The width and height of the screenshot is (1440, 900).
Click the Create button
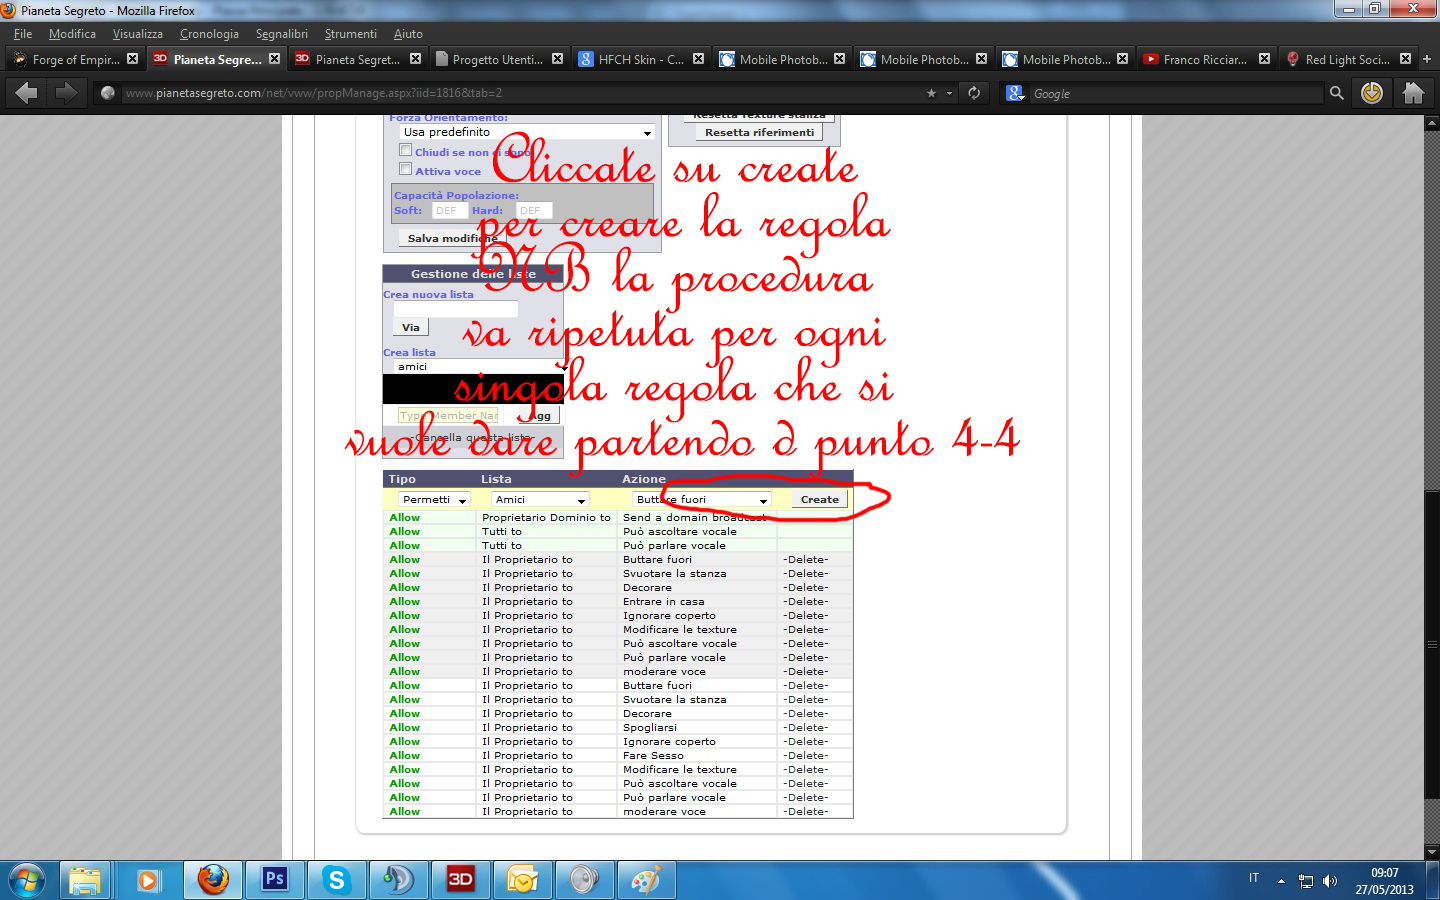point(819,499)
